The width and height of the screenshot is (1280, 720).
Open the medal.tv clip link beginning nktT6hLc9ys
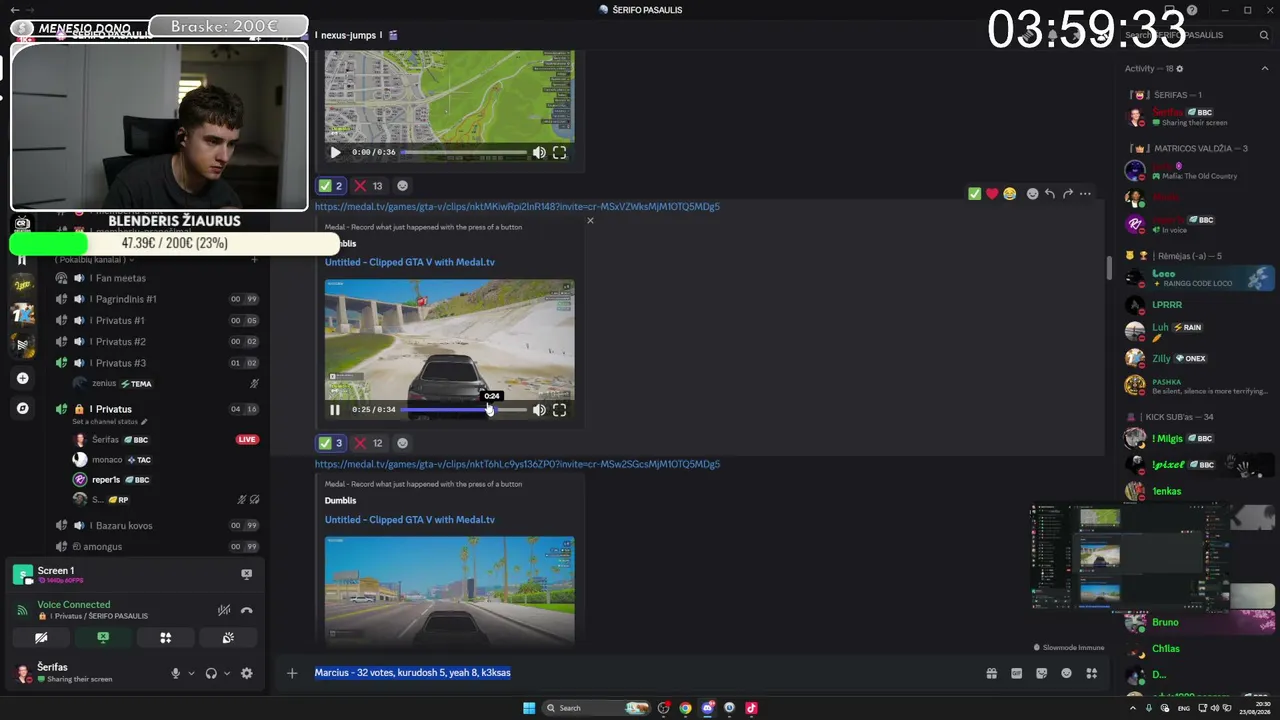click(517, 464)
